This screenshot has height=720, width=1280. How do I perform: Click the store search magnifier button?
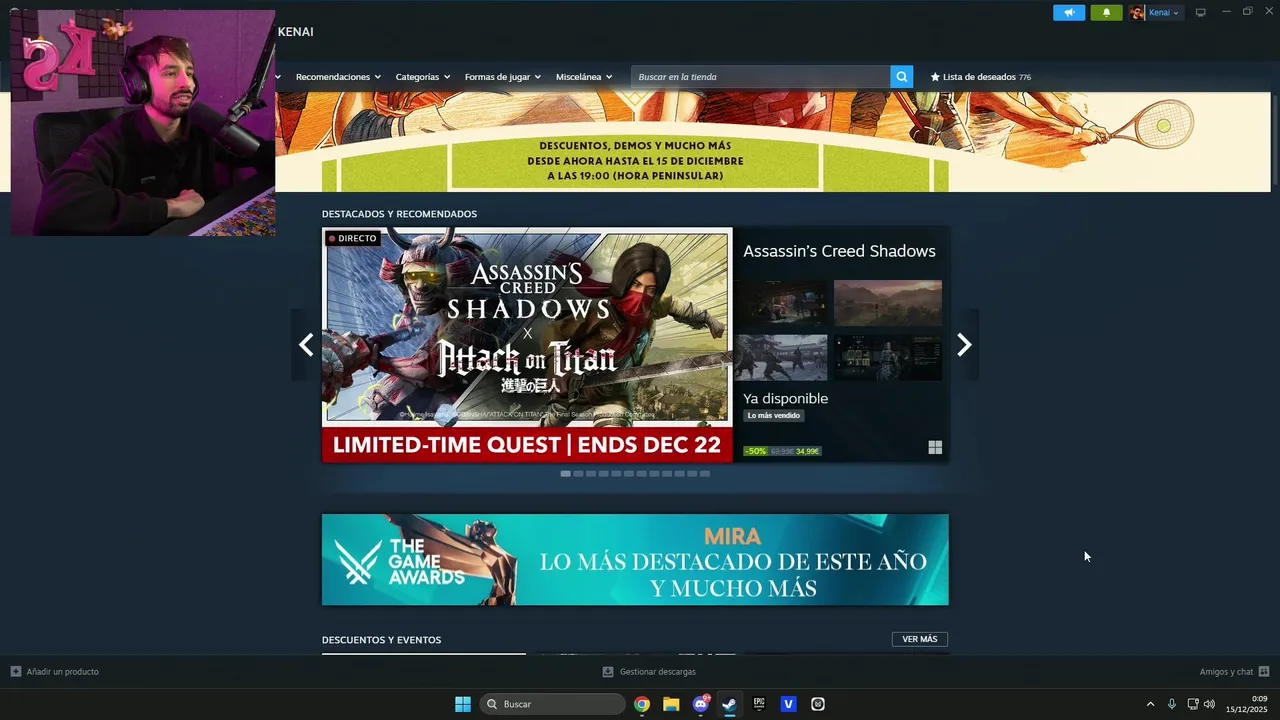902,77
